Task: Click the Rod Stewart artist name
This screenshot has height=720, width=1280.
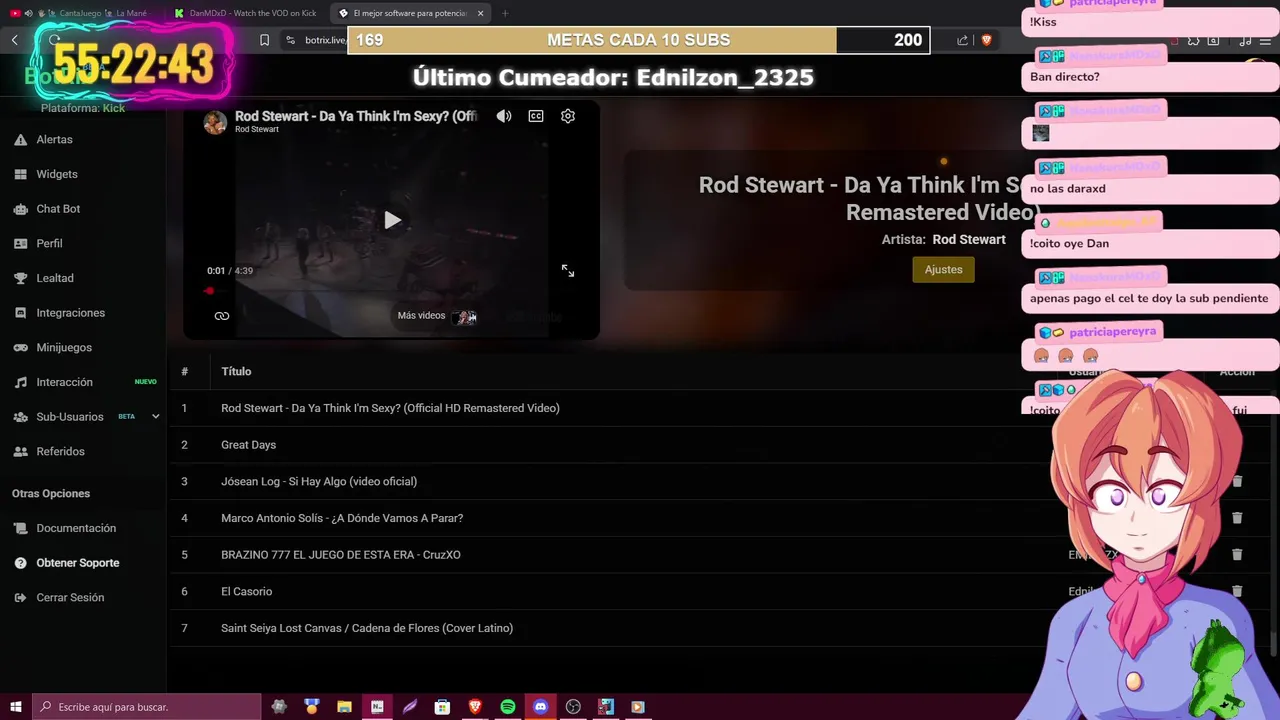Action: [969, 240]
